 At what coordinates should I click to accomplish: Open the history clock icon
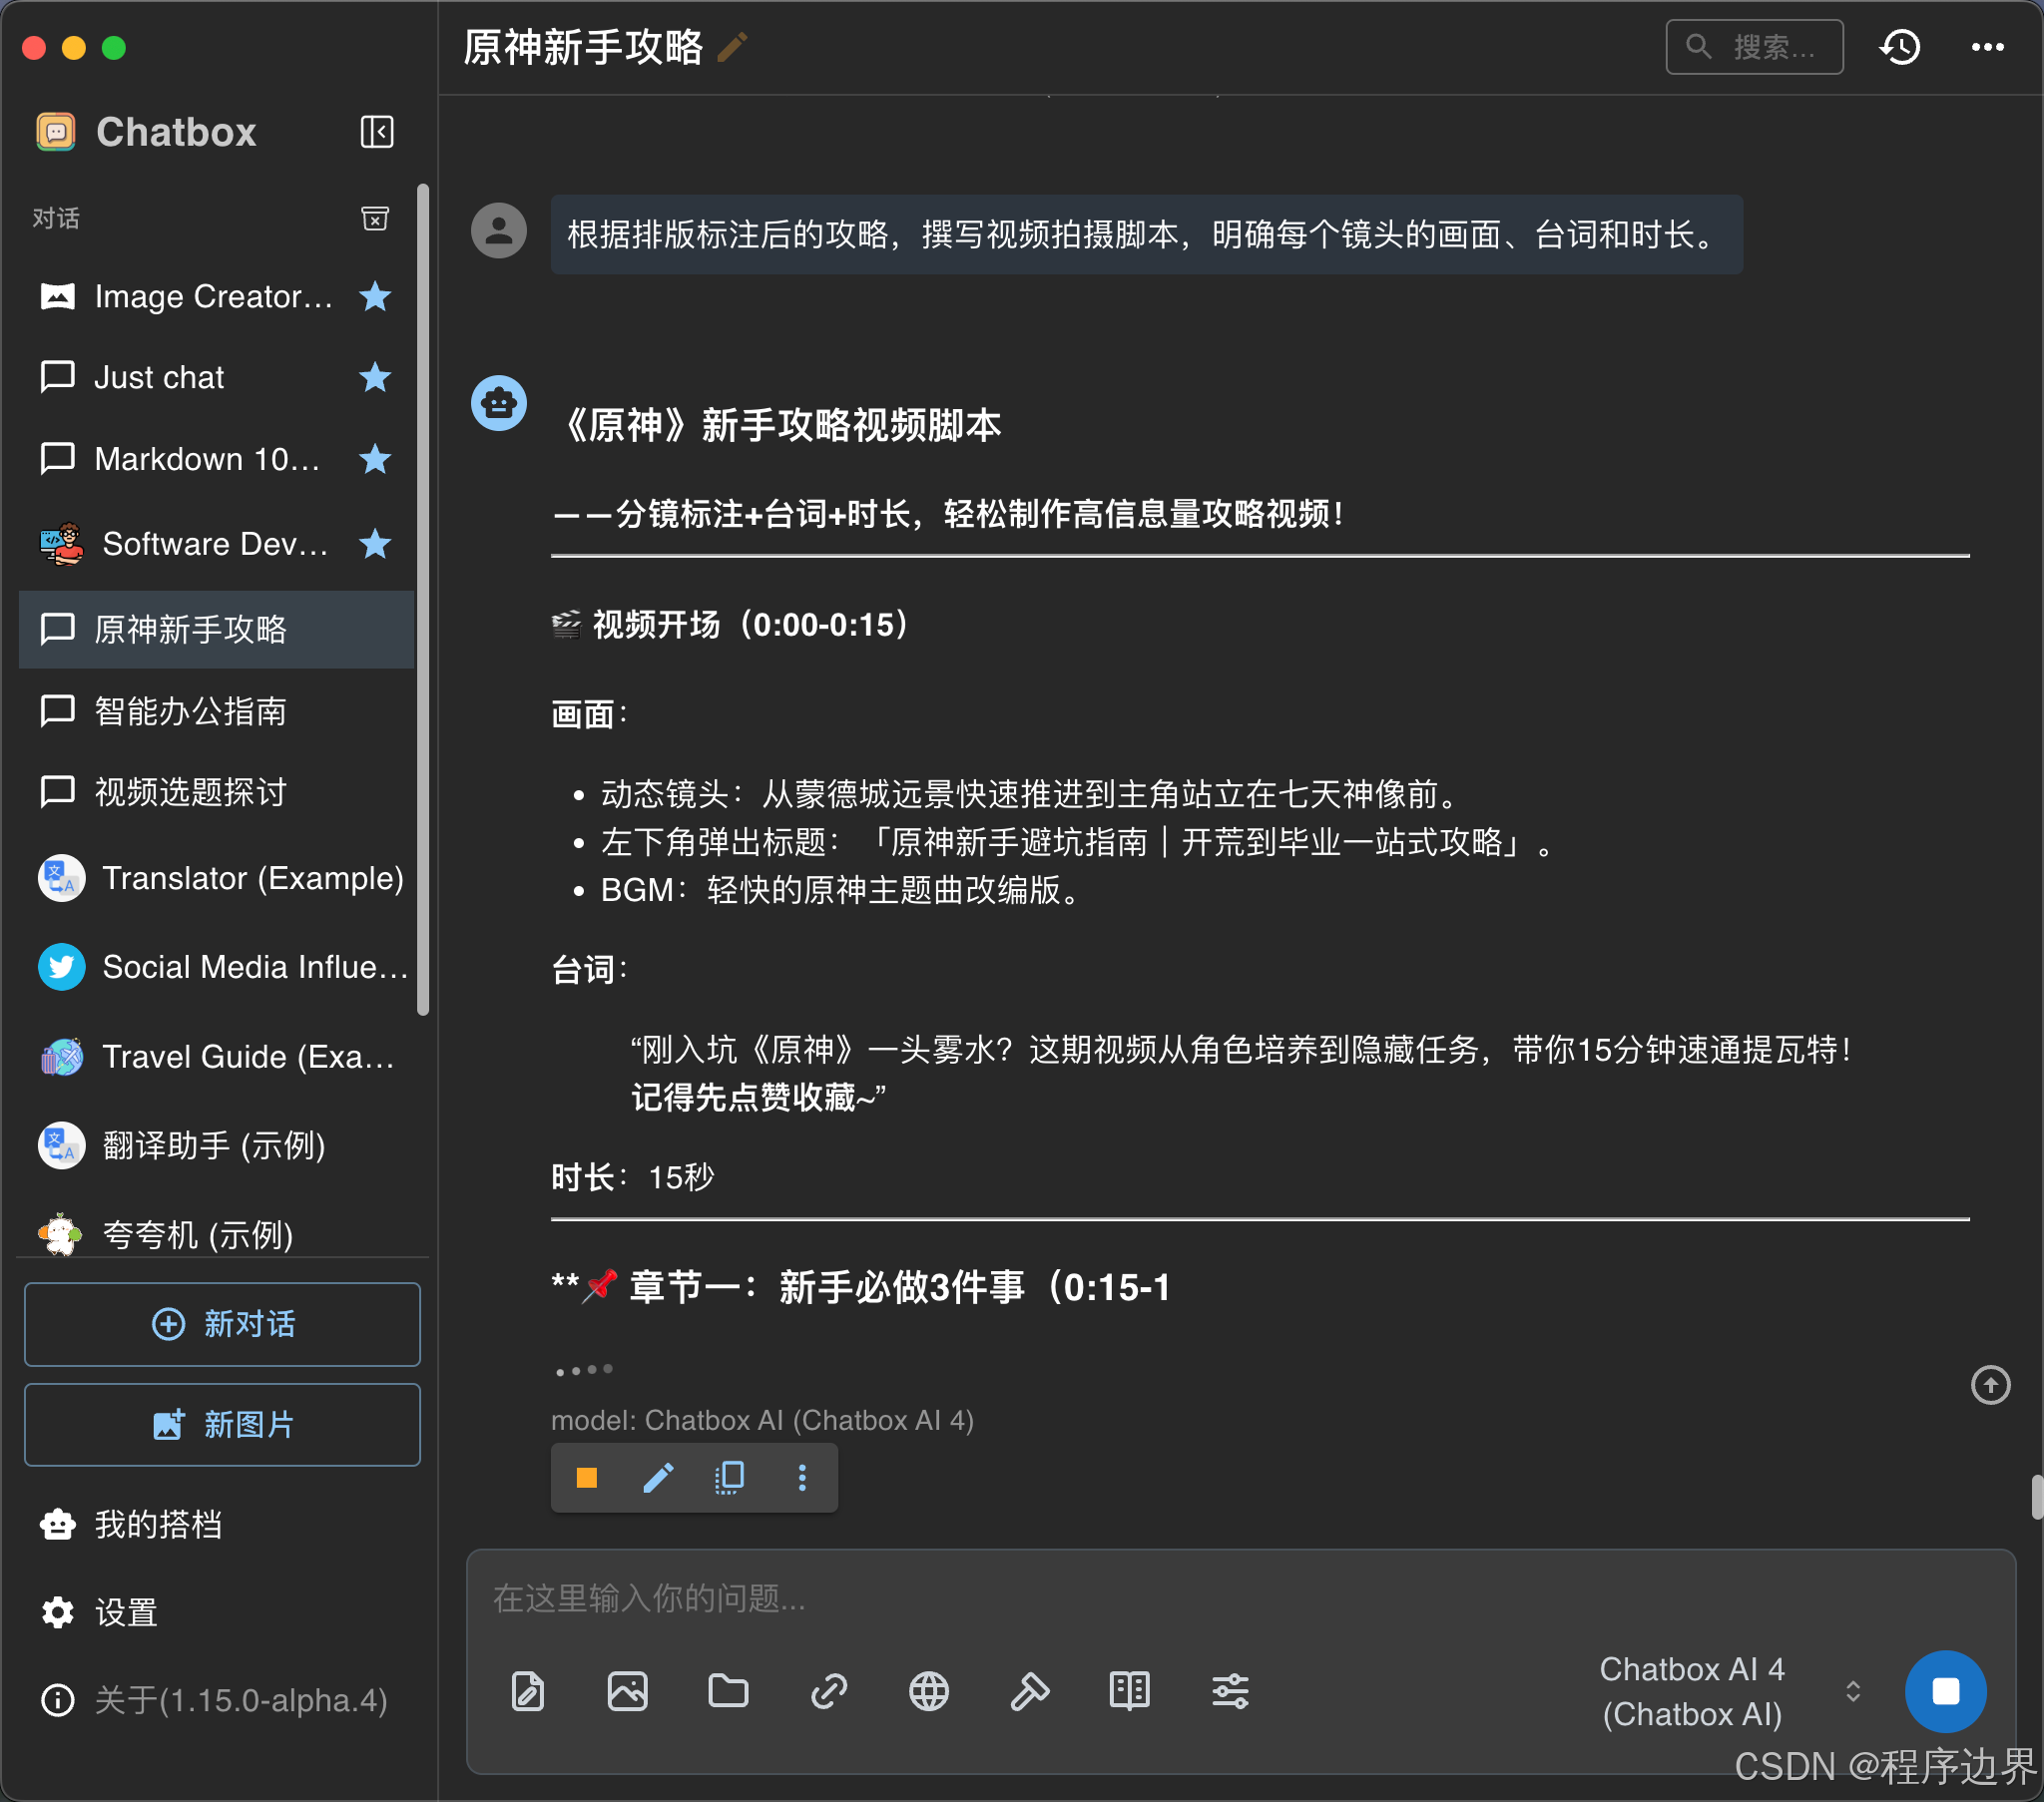pos(1900,47)
